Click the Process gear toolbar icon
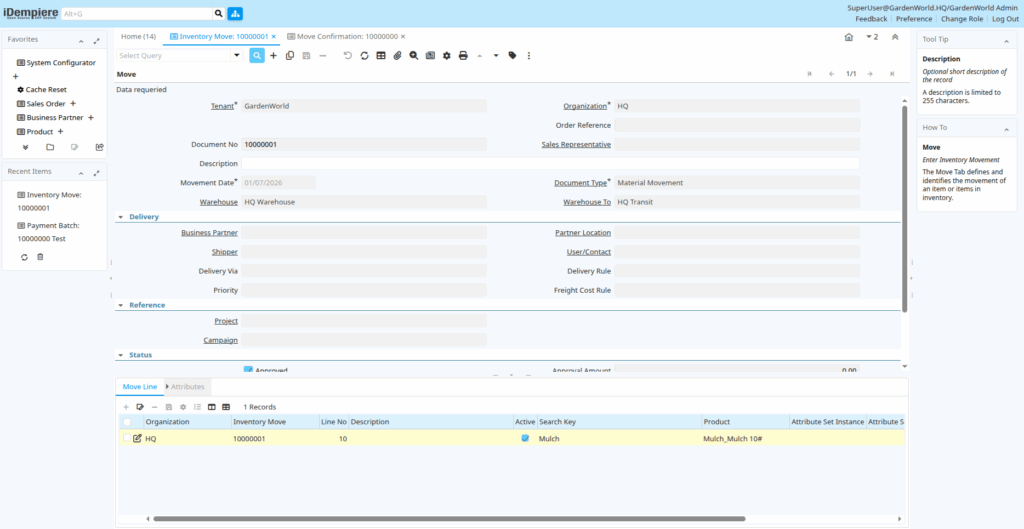The height and width of the screenshot is (529, 1024). click(x=447, y=56)
